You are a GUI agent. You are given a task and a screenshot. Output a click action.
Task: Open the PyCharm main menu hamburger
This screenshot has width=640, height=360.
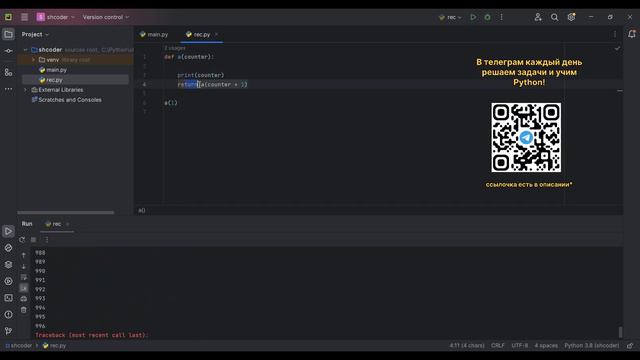click(24, 17)
